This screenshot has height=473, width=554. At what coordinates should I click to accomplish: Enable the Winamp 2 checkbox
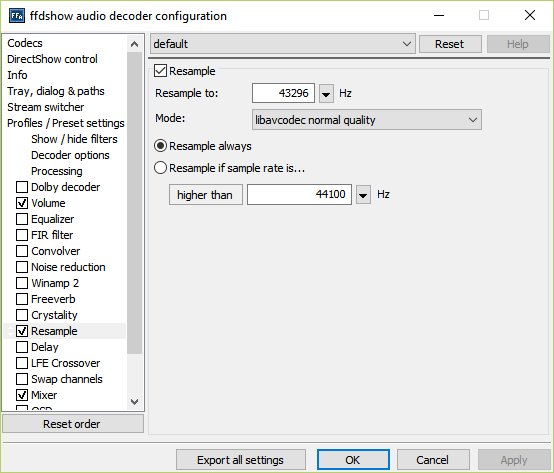pyautogui.click(x=22, y=283)
